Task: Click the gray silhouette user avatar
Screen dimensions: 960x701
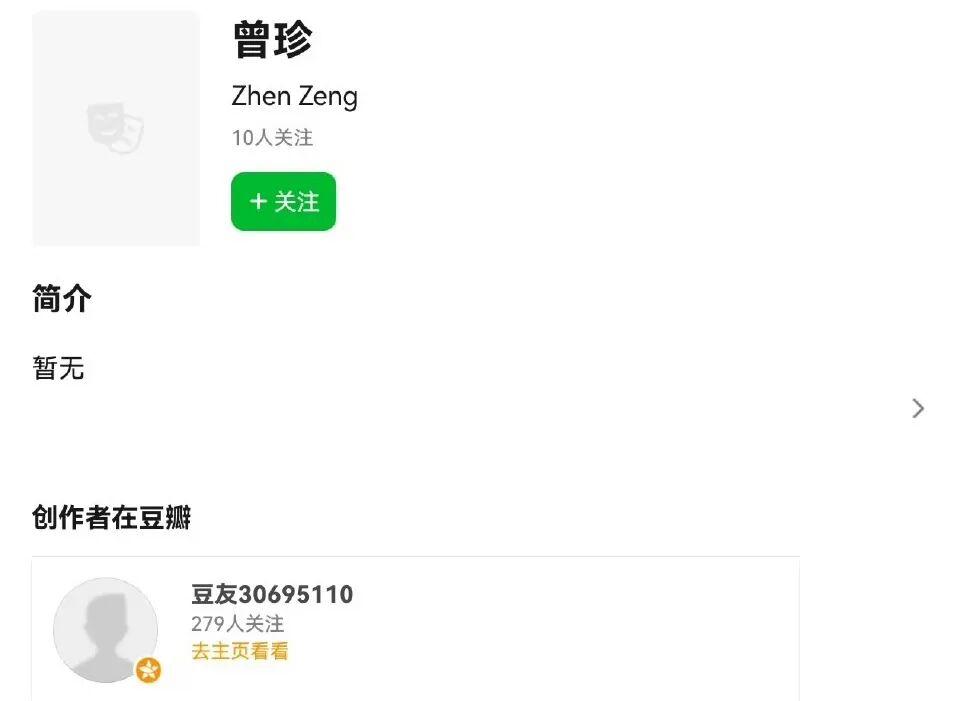Action: point(105,629)
